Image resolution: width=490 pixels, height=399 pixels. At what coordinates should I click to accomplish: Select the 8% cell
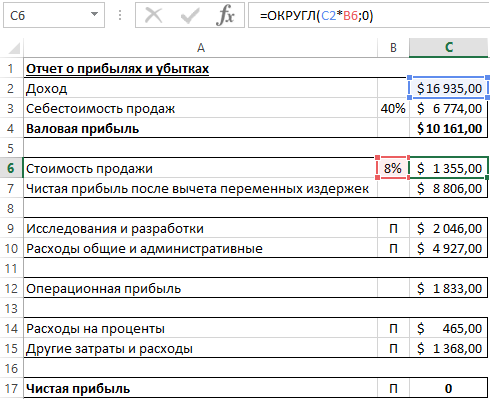coord(393,168)
